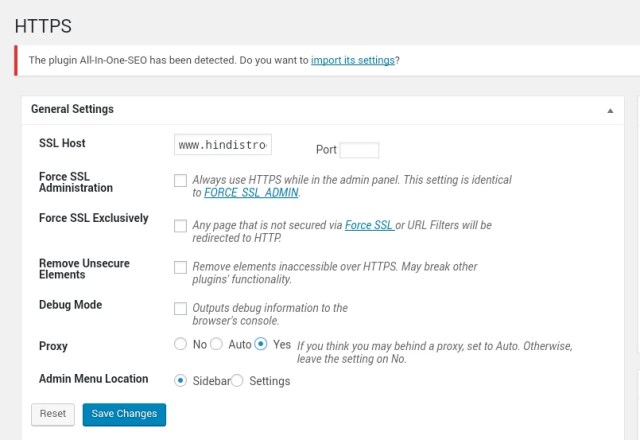Click the Save Changes button
The height and width of the screenshot is (440, 640).
[124, 414]
